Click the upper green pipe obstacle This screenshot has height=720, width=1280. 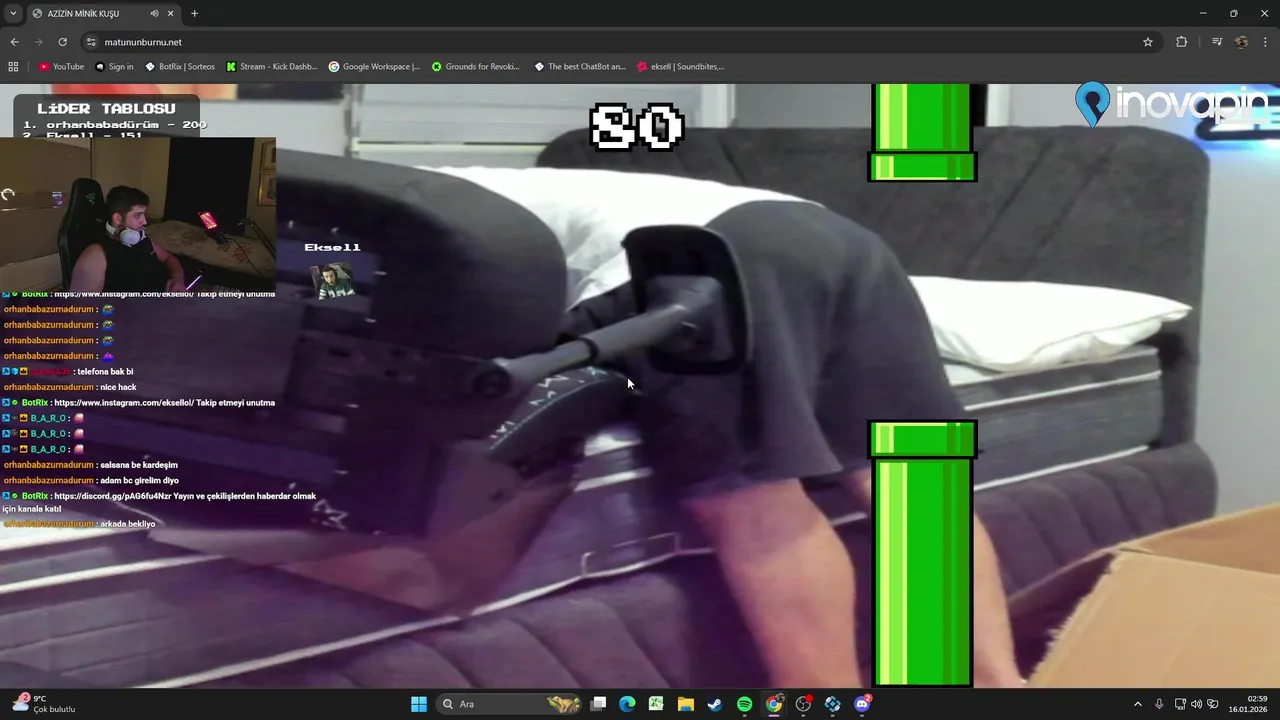tap(922, 132)
